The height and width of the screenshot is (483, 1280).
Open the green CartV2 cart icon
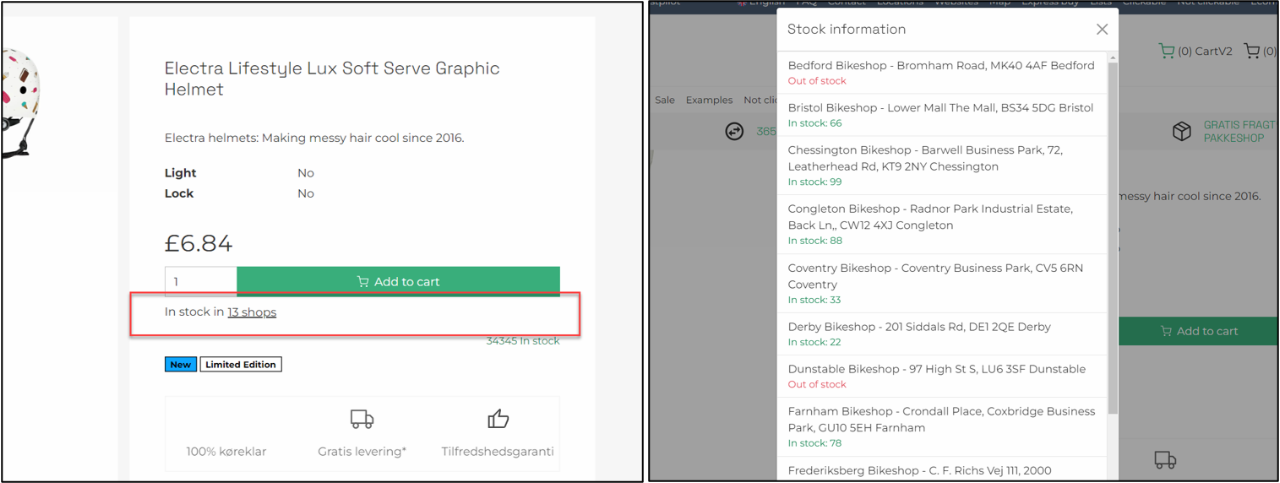point(1166,51)
